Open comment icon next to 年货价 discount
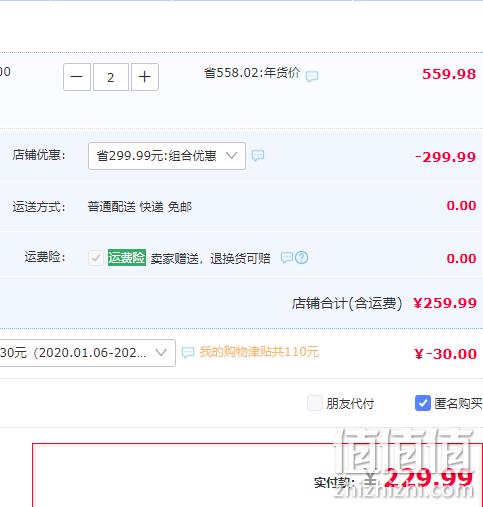Screen dimensions: 483x507 pyautogui.click(x=312, y=76)
